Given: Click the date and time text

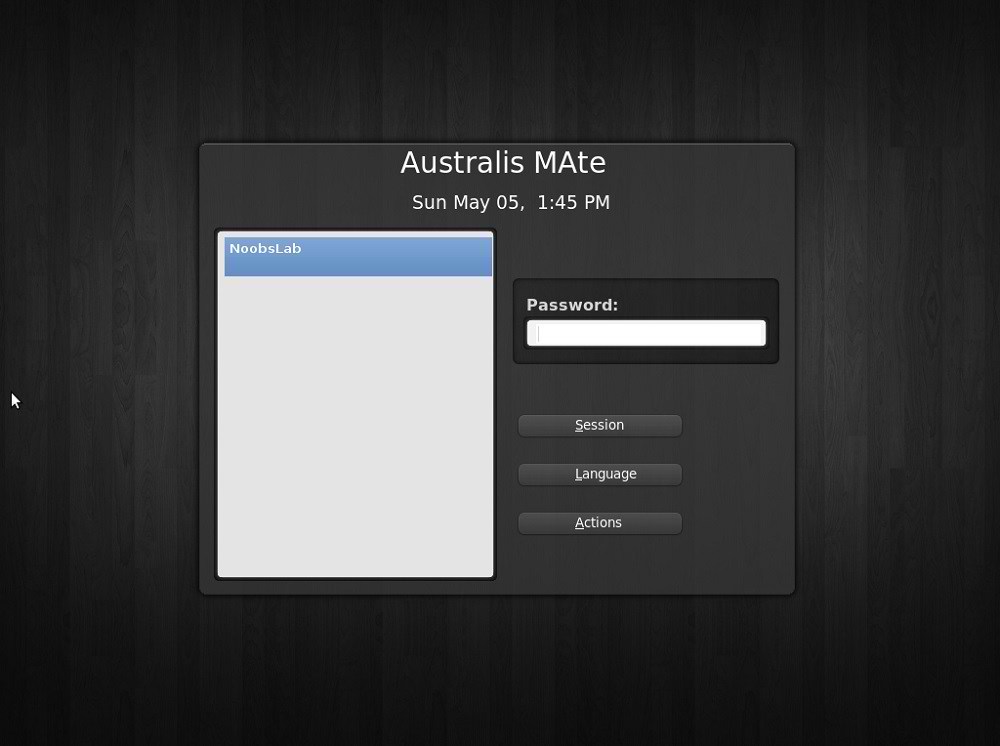Looking at the screenshot, I should [511, 203].
